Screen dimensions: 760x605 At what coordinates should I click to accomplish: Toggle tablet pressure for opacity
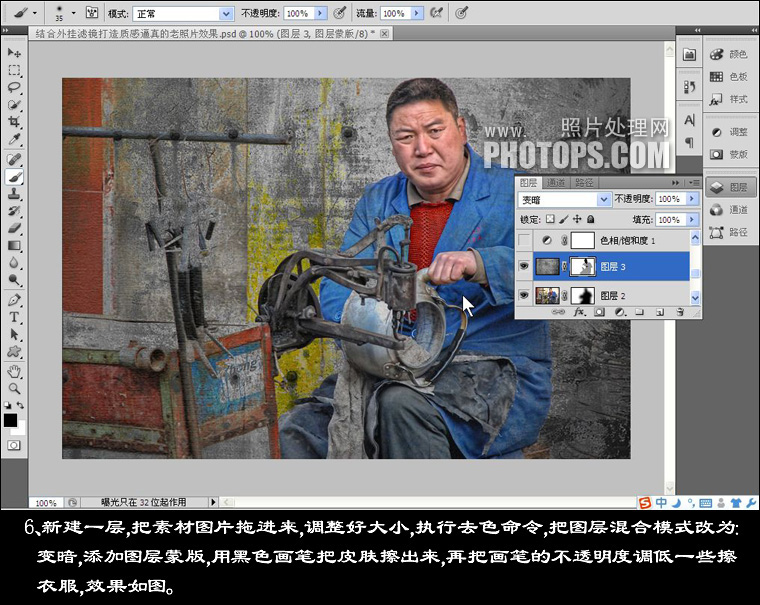coord(340,13)
